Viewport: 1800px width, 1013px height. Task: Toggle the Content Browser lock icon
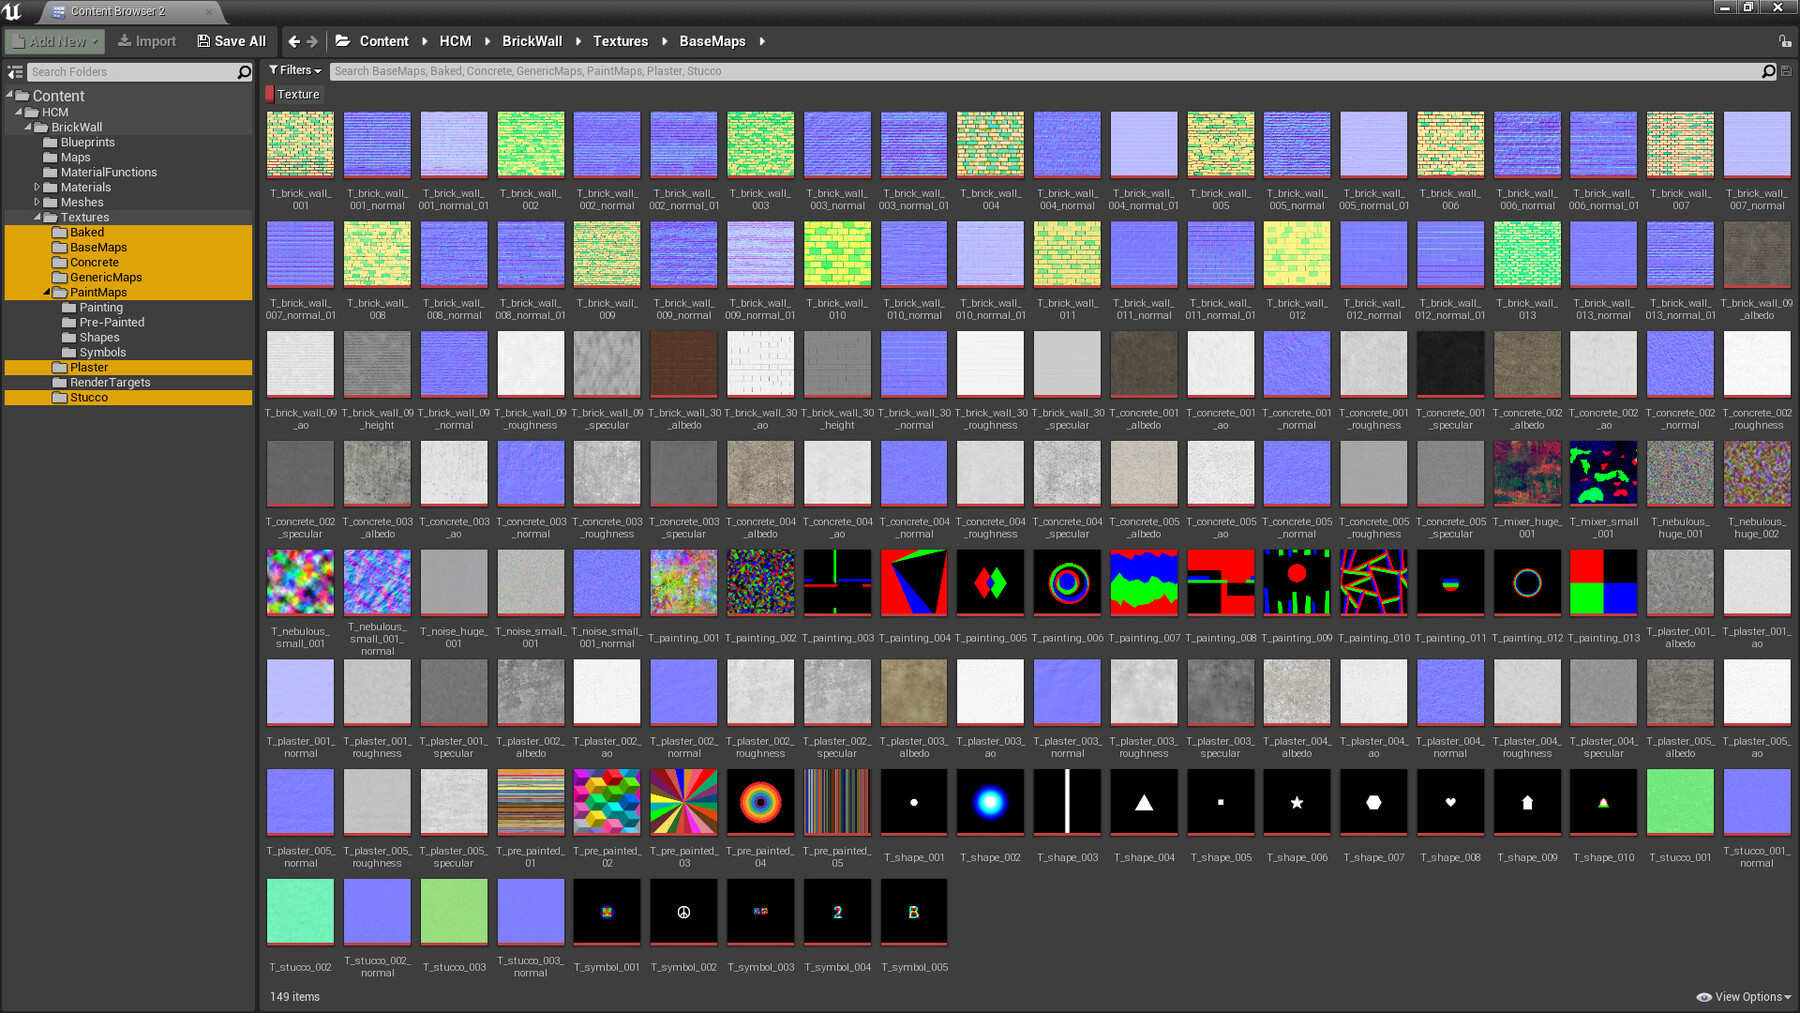coord(1785,41)
